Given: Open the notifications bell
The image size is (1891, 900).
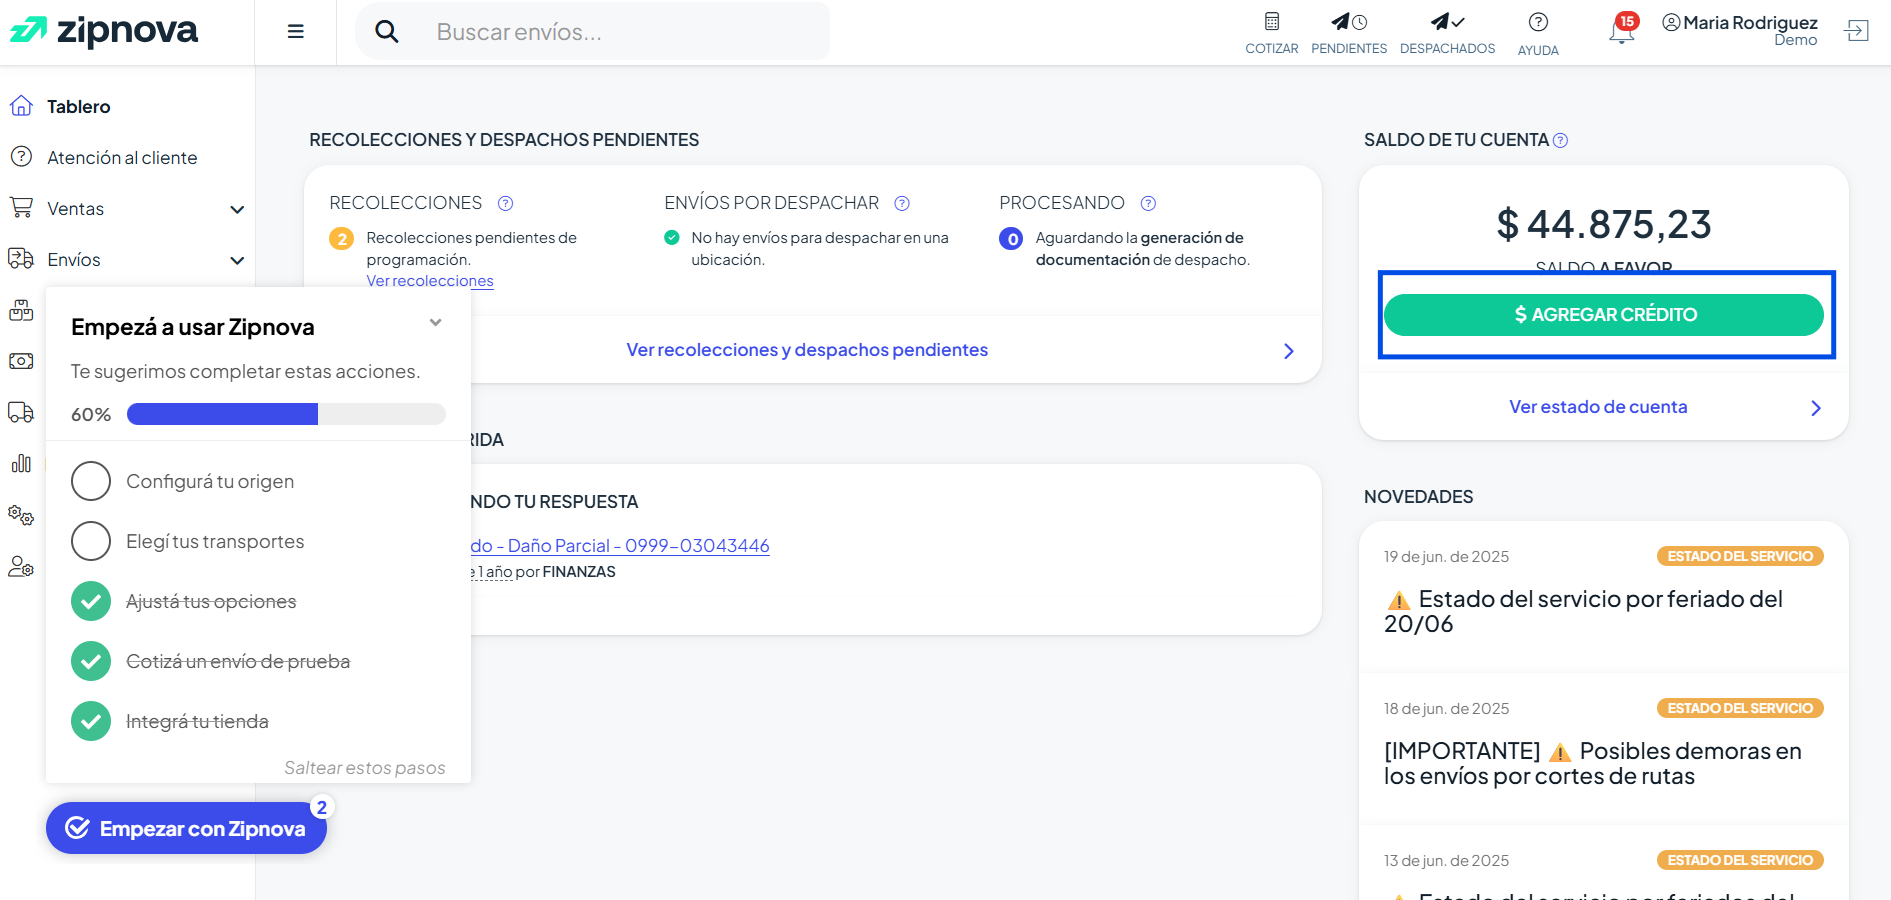Looking at the screenshot, I should pyautogui.click(x=1621, y=31).
